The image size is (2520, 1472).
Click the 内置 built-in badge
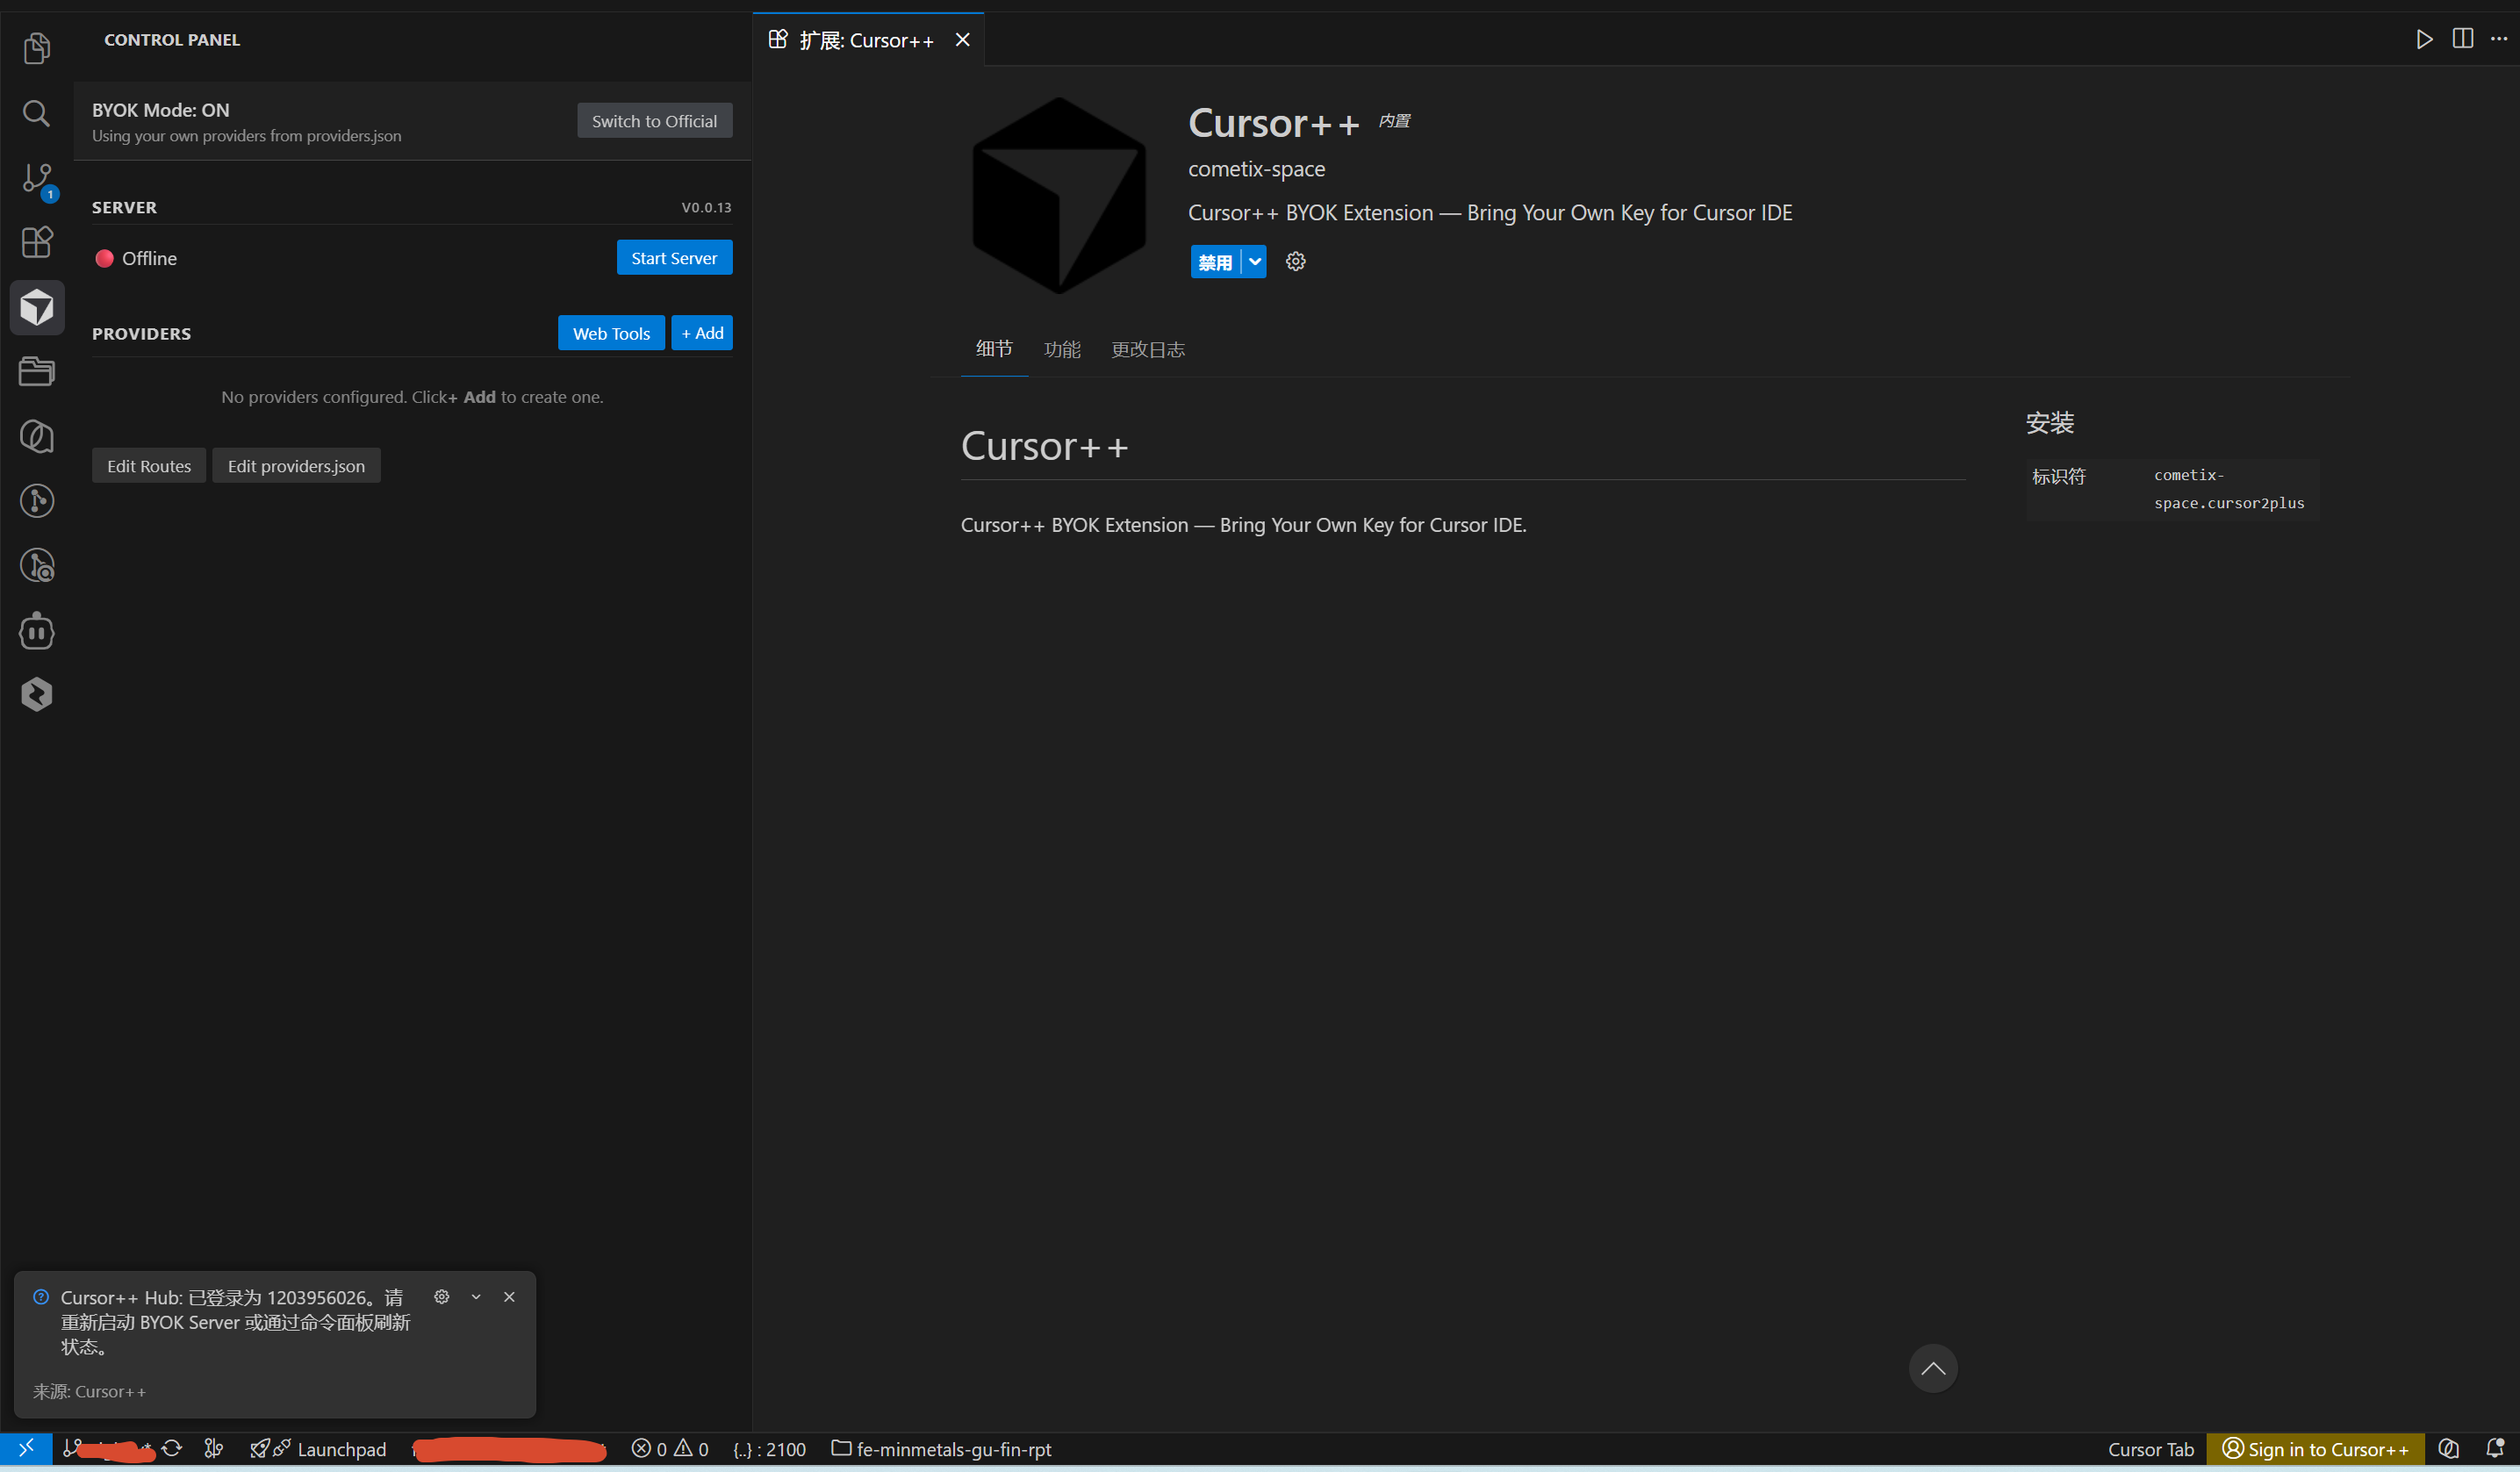(x=1394, y=121)
